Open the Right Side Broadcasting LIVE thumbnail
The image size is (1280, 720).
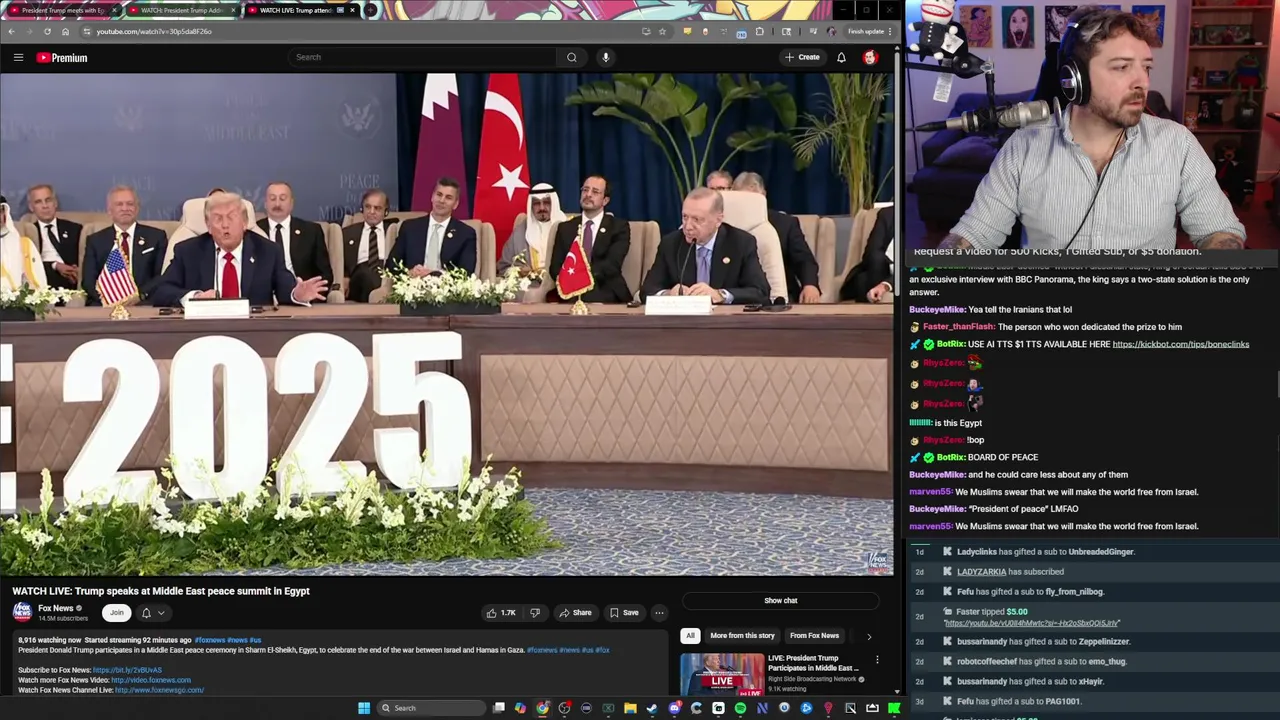(x=722, y=673)
